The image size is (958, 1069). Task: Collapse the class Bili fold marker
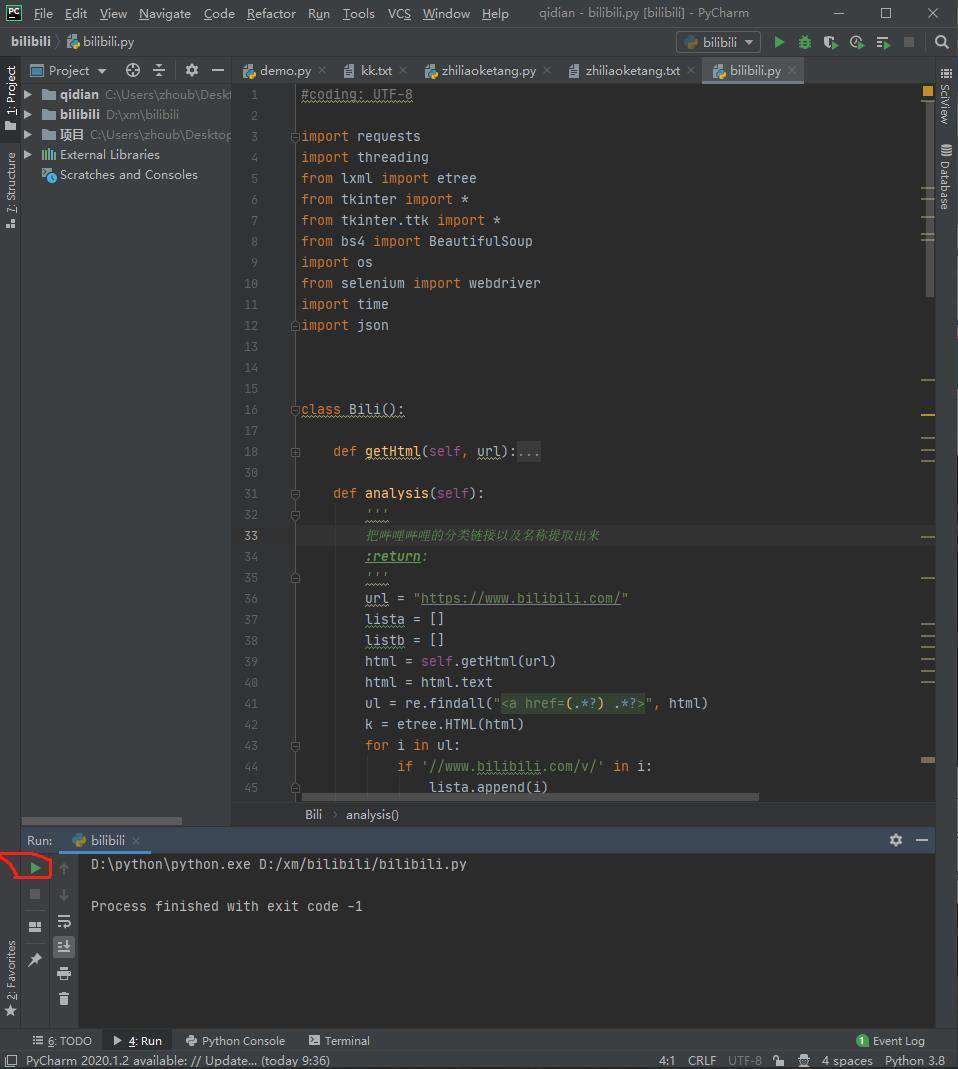tap(295, 410)
